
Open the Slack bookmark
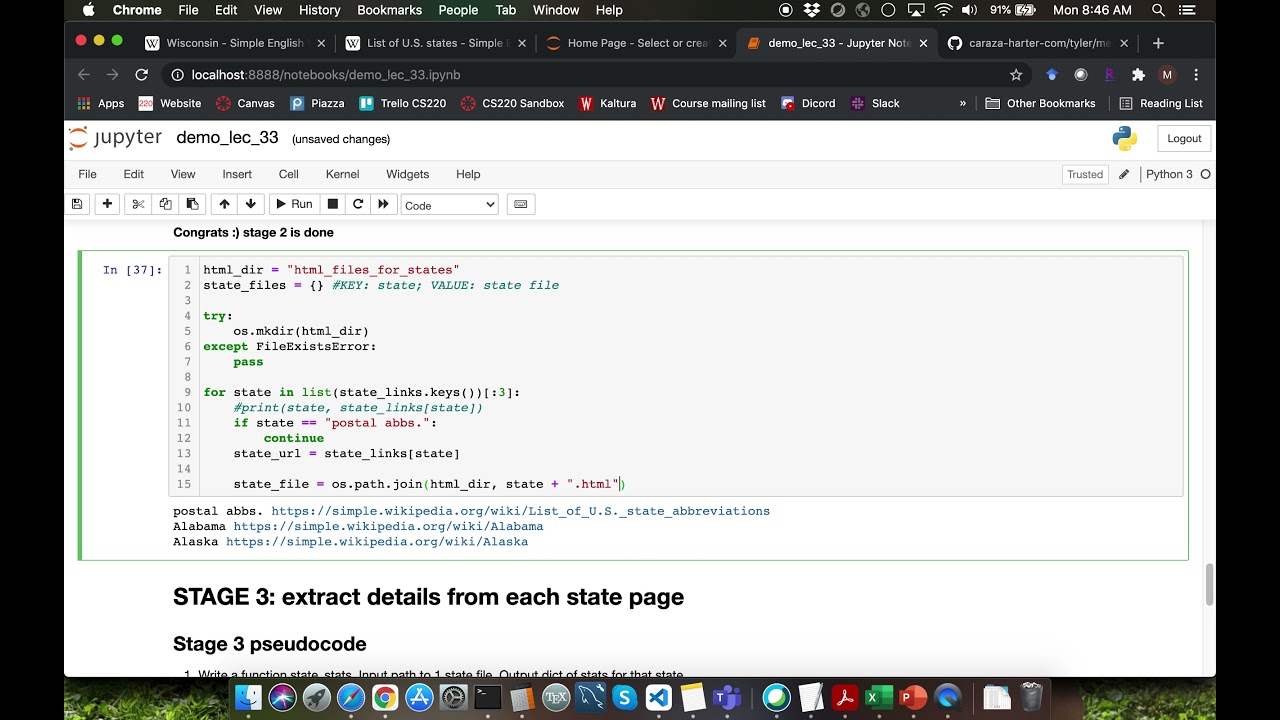pyautogui.click(x=875, y=103)
